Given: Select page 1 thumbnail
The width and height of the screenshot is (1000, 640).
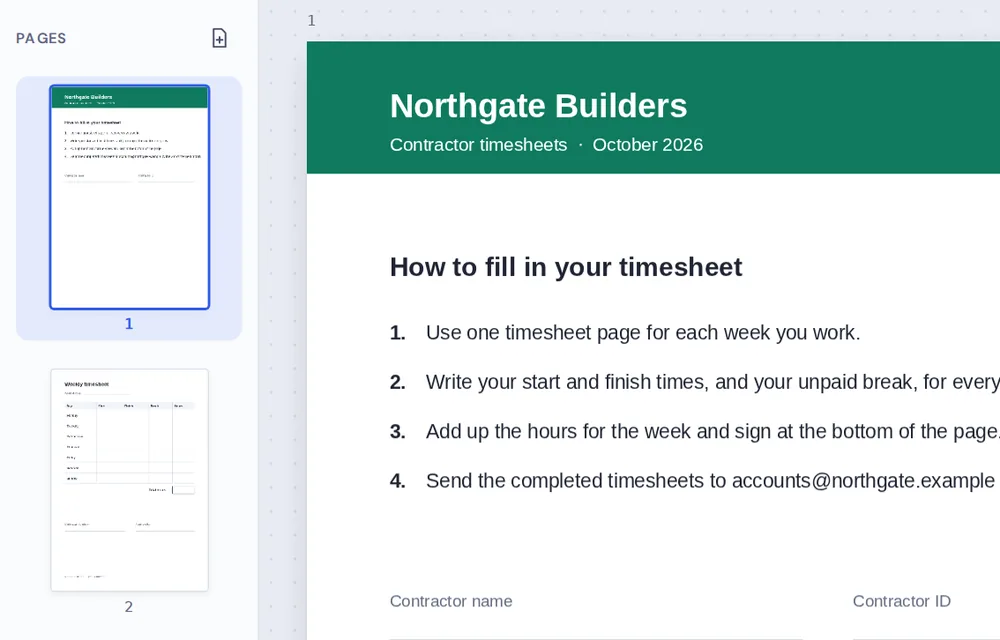Looking at the screenshot, I should tap(129, 197).
